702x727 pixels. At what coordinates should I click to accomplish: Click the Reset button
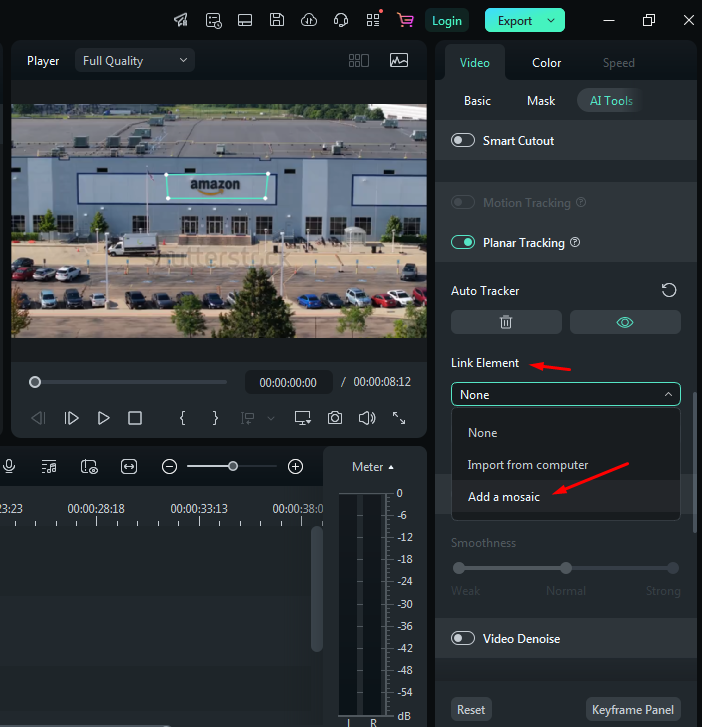click(x=471, y=709)
